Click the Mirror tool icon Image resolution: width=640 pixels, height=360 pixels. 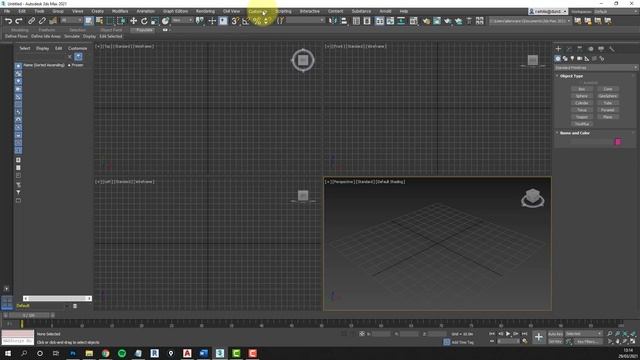coord(333,21)
